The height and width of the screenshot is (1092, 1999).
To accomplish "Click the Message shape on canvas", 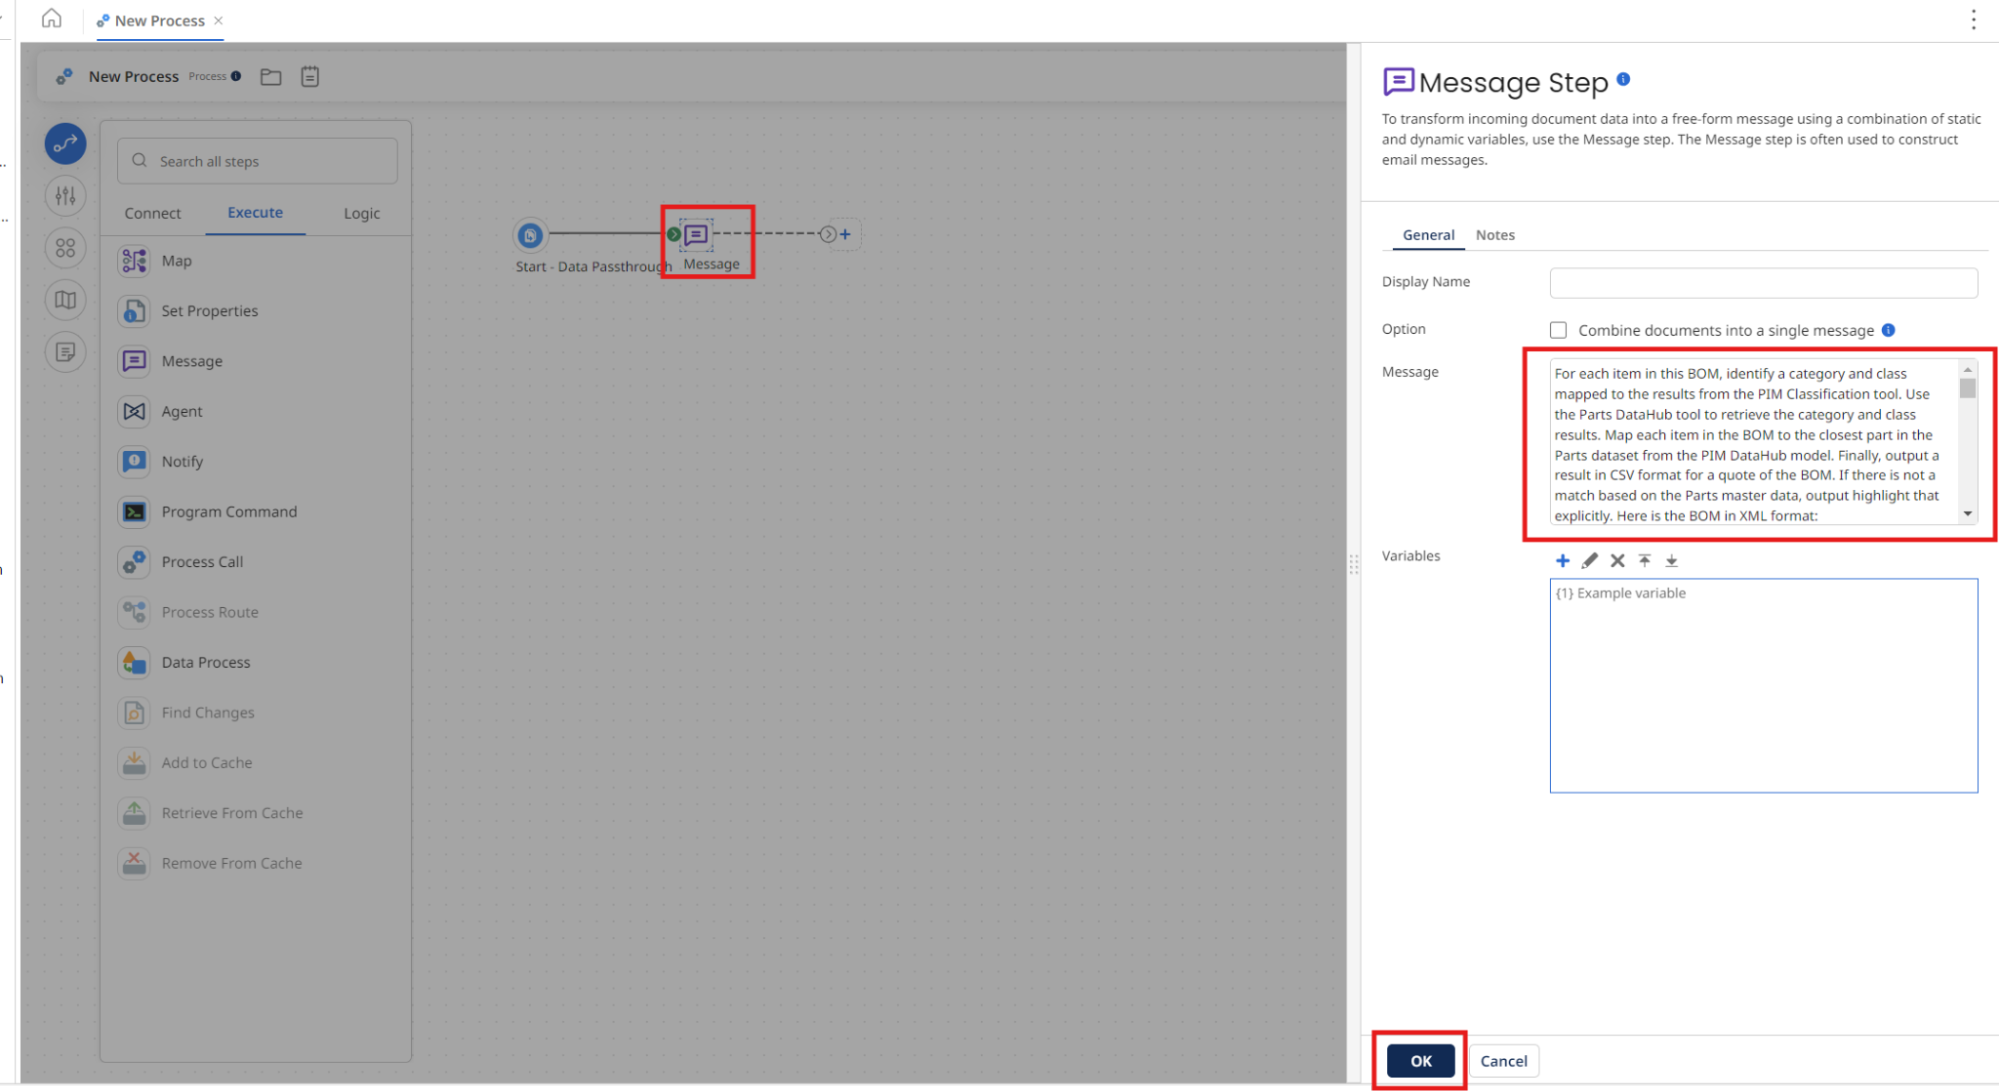I will (696, 235).
